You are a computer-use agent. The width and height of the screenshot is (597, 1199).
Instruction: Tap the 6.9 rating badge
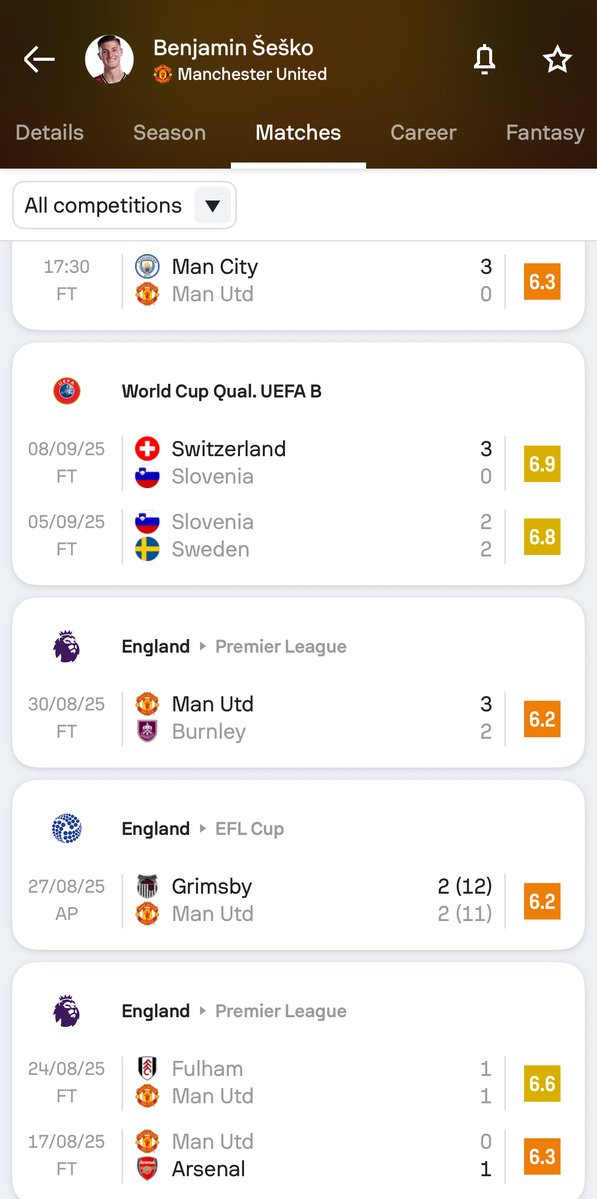pos(542,463)
